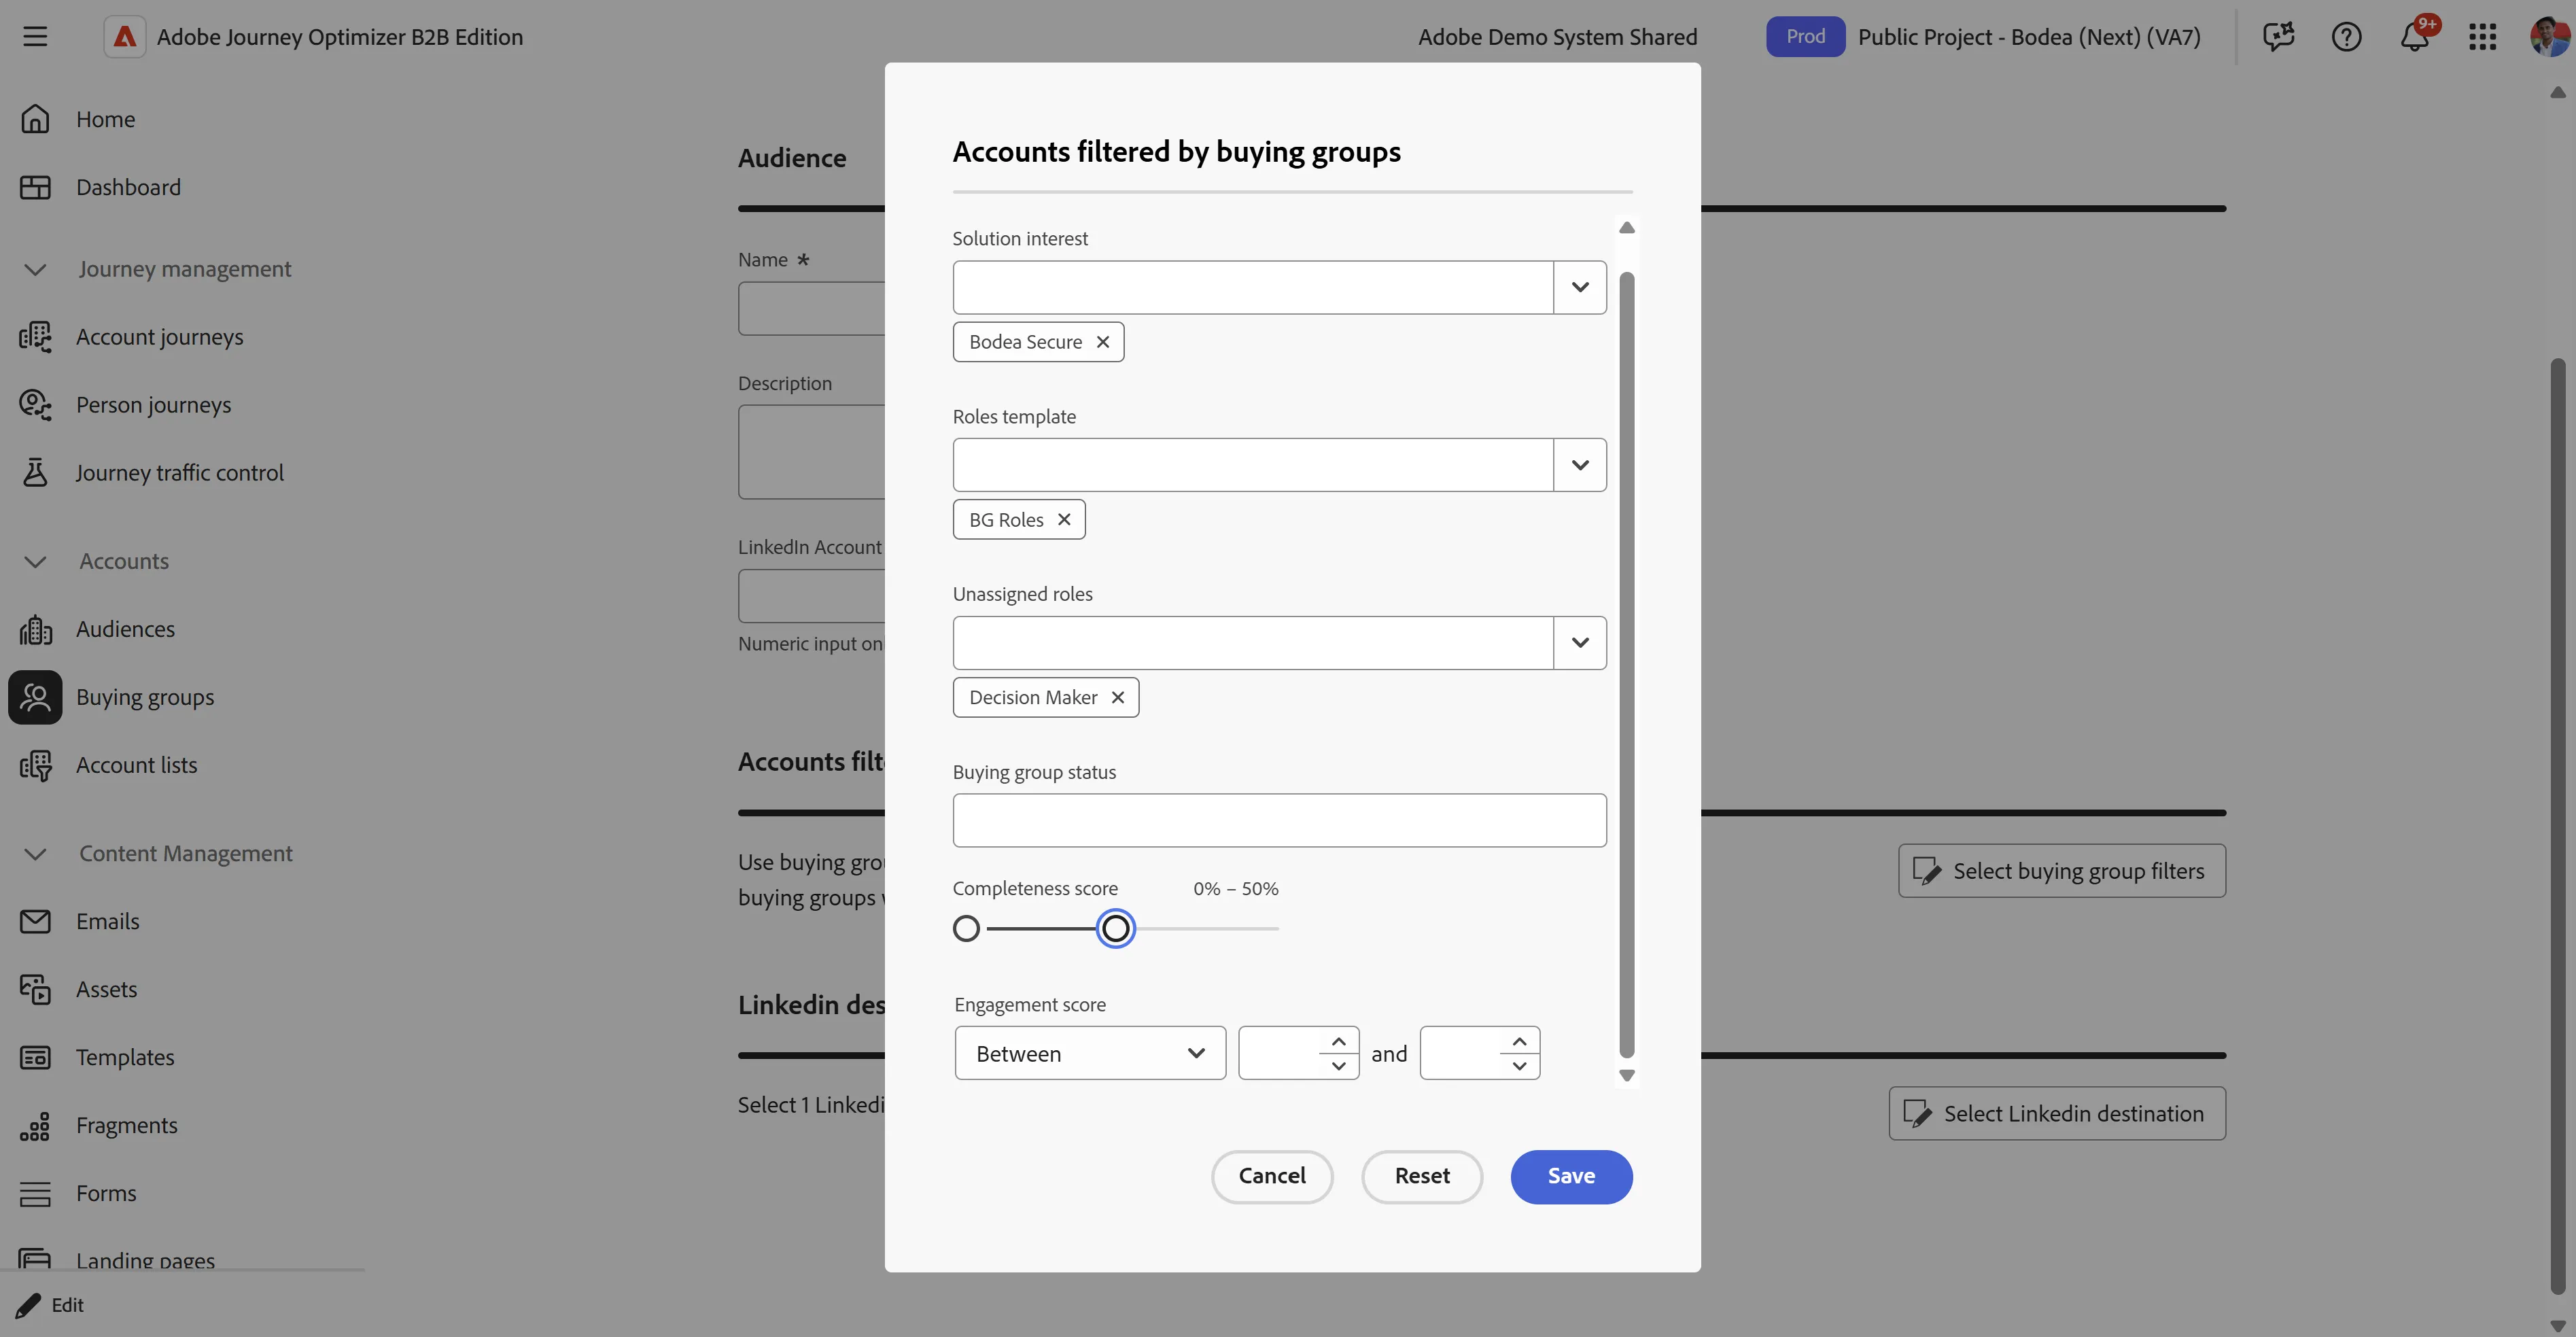Click the Templates icon in sidebar
This screenshot has width=2576, height=1337.
(35, 1057)
